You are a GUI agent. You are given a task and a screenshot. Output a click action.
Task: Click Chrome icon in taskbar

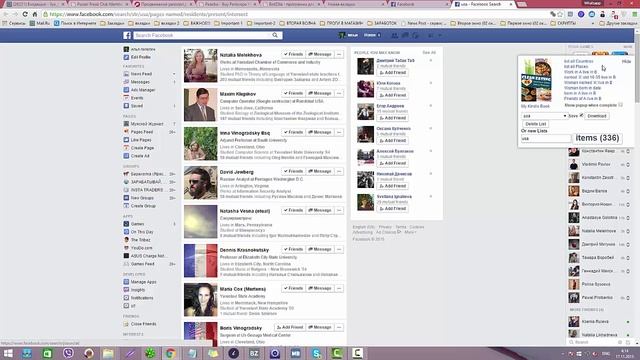tap(170, 353)
